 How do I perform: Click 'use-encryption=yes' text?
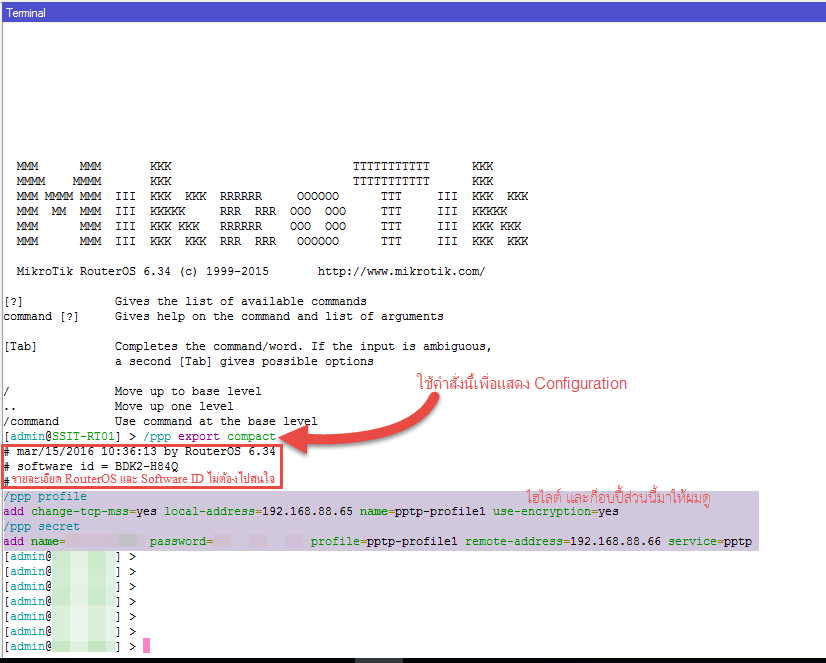pos(556,511)
